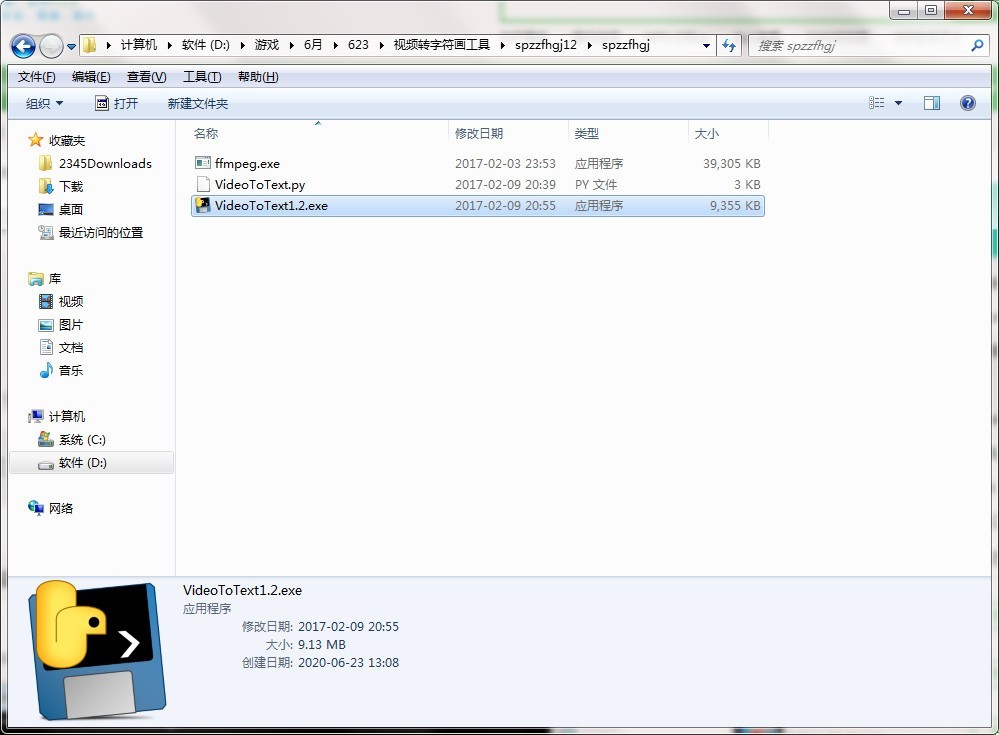Open address bar previous locations dropdown

point(706,46)
